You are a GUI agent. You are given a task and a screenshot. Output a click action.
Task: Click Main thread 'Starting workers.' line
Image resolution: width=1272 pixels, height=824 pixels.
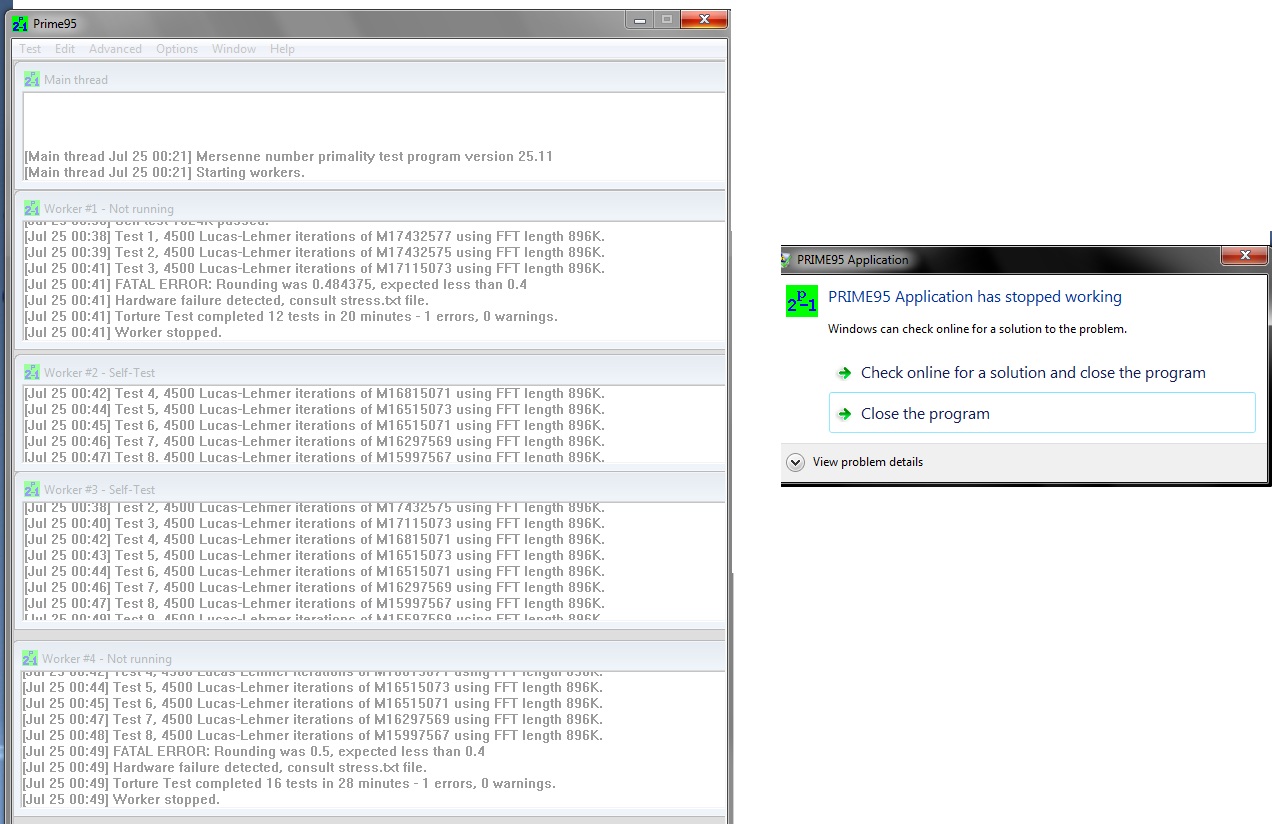pyautogui.click(x=164, y=172)
